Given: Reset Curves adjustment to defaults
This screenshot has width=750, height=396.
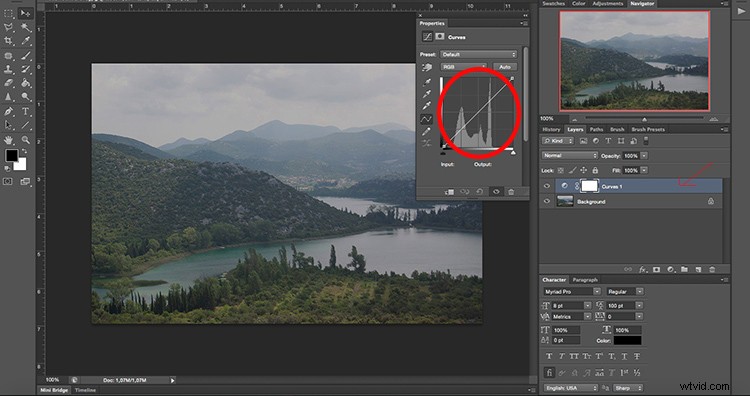Looking at the screenshot, I should pos(480,192).
